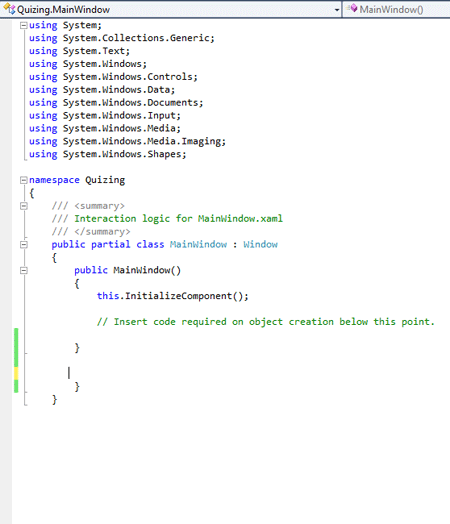
Task: Click 'using System.Collections.Generic;' line
Action: [x=122, y=38]
